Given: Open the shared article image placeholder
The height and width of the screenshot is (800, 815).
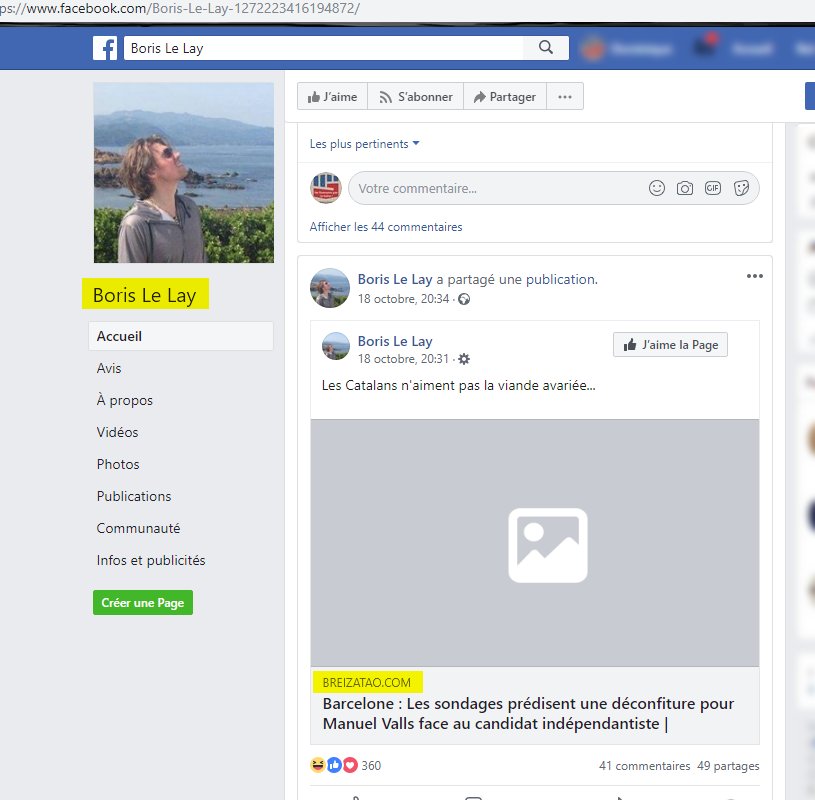Looking at the screenshot, I should 535,543.
